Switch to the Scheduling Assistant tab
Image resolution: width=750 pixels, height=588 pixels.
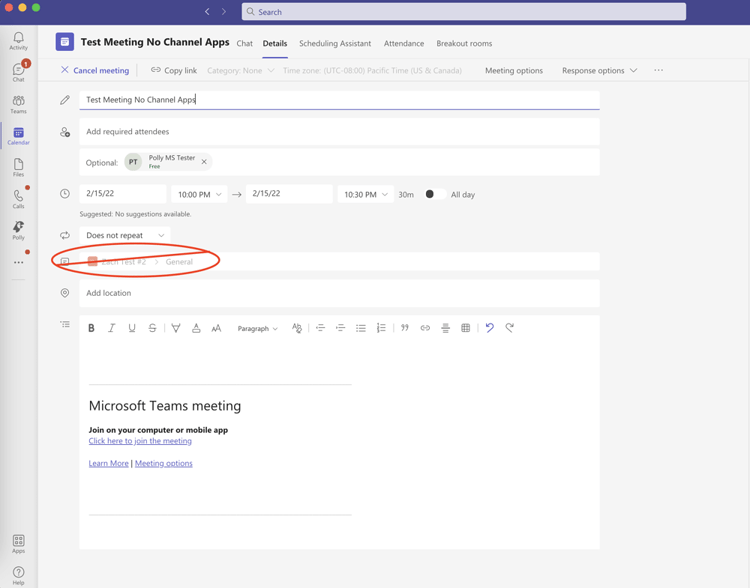tap(335, 43)
